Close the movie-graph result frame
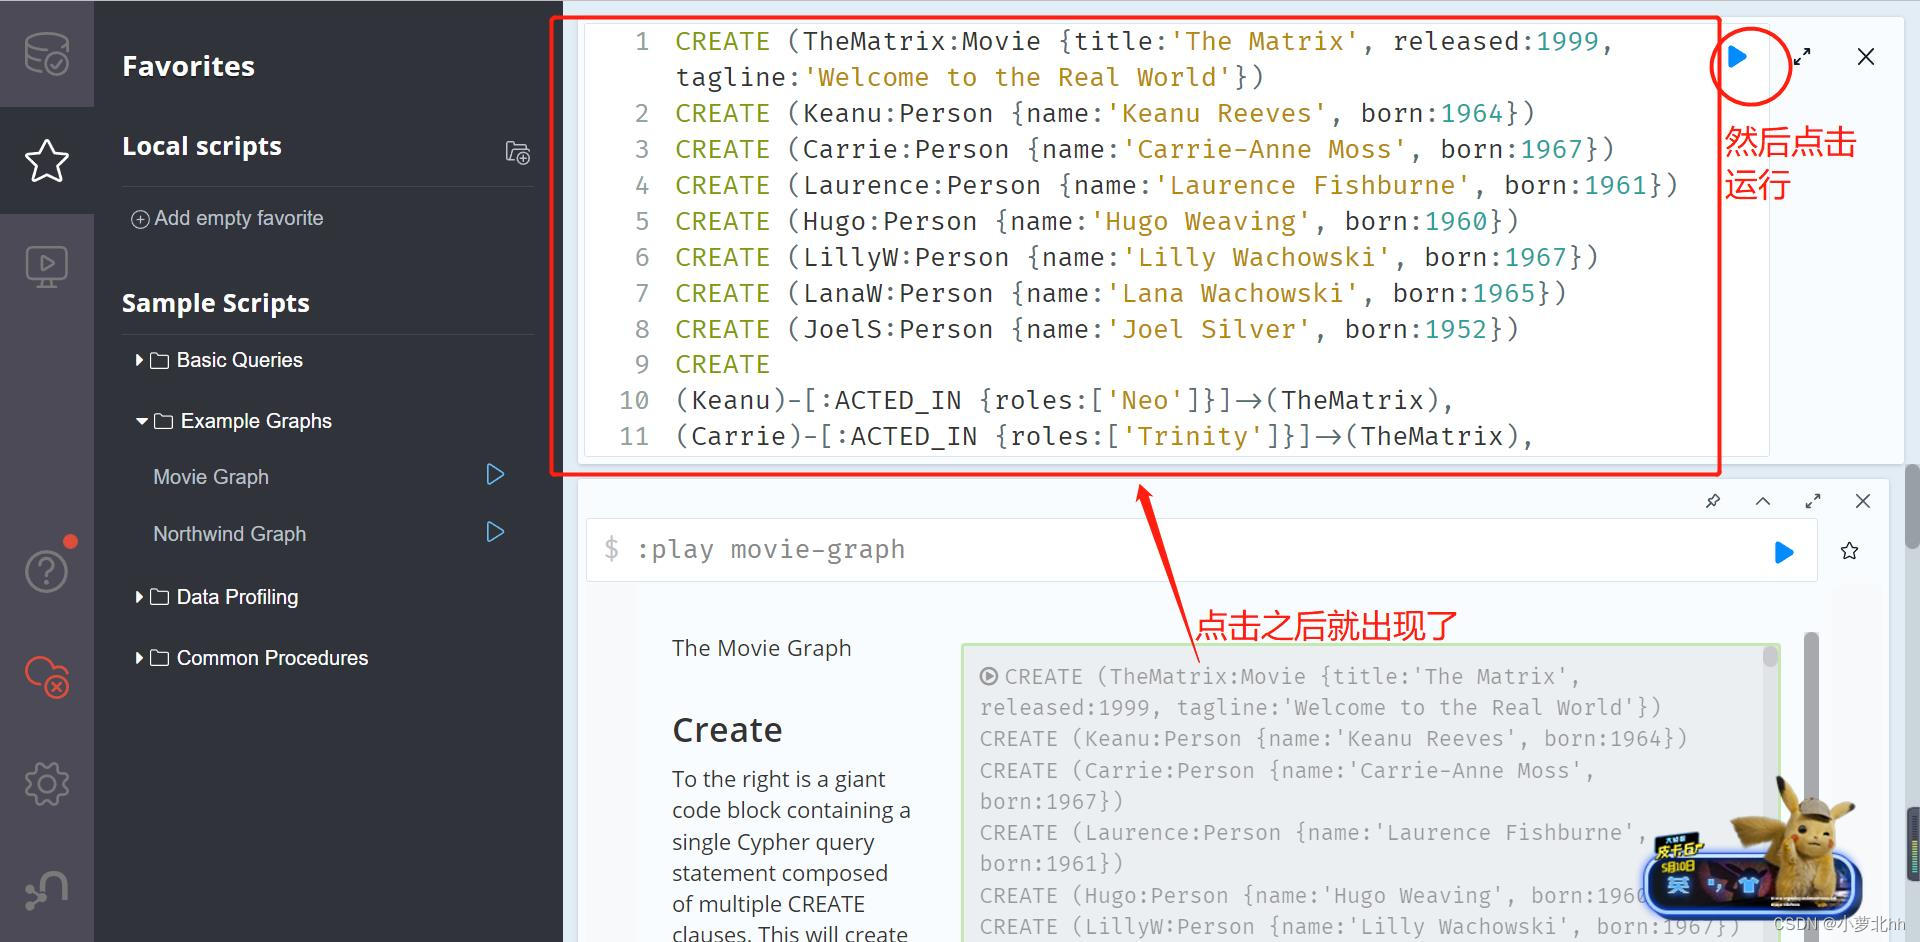Viewport: 1920px width, 942px height. (1863, 501)
